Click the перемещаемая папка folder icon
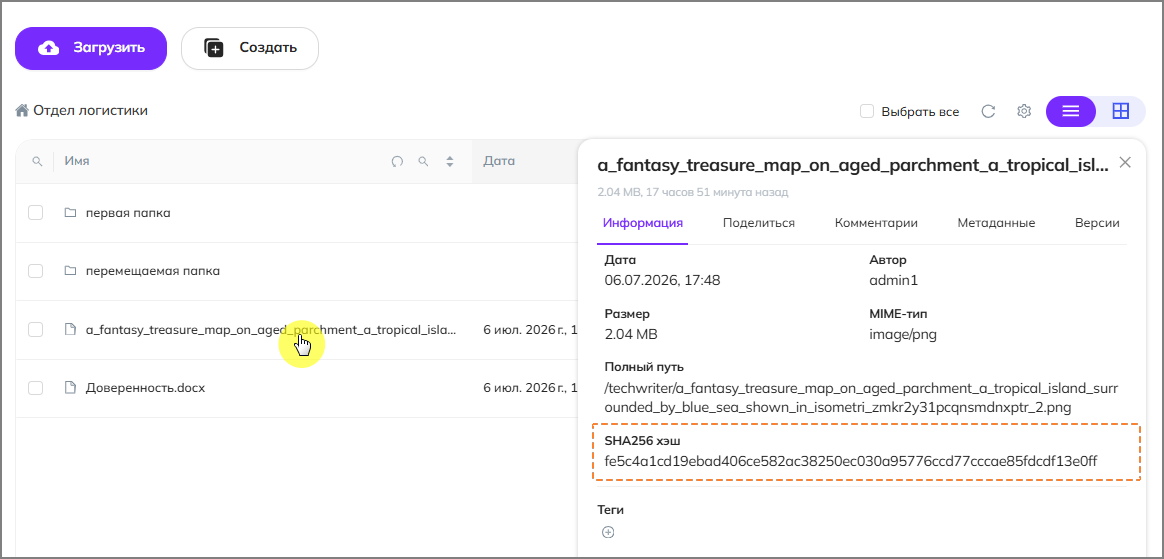 tap(71, 271)
